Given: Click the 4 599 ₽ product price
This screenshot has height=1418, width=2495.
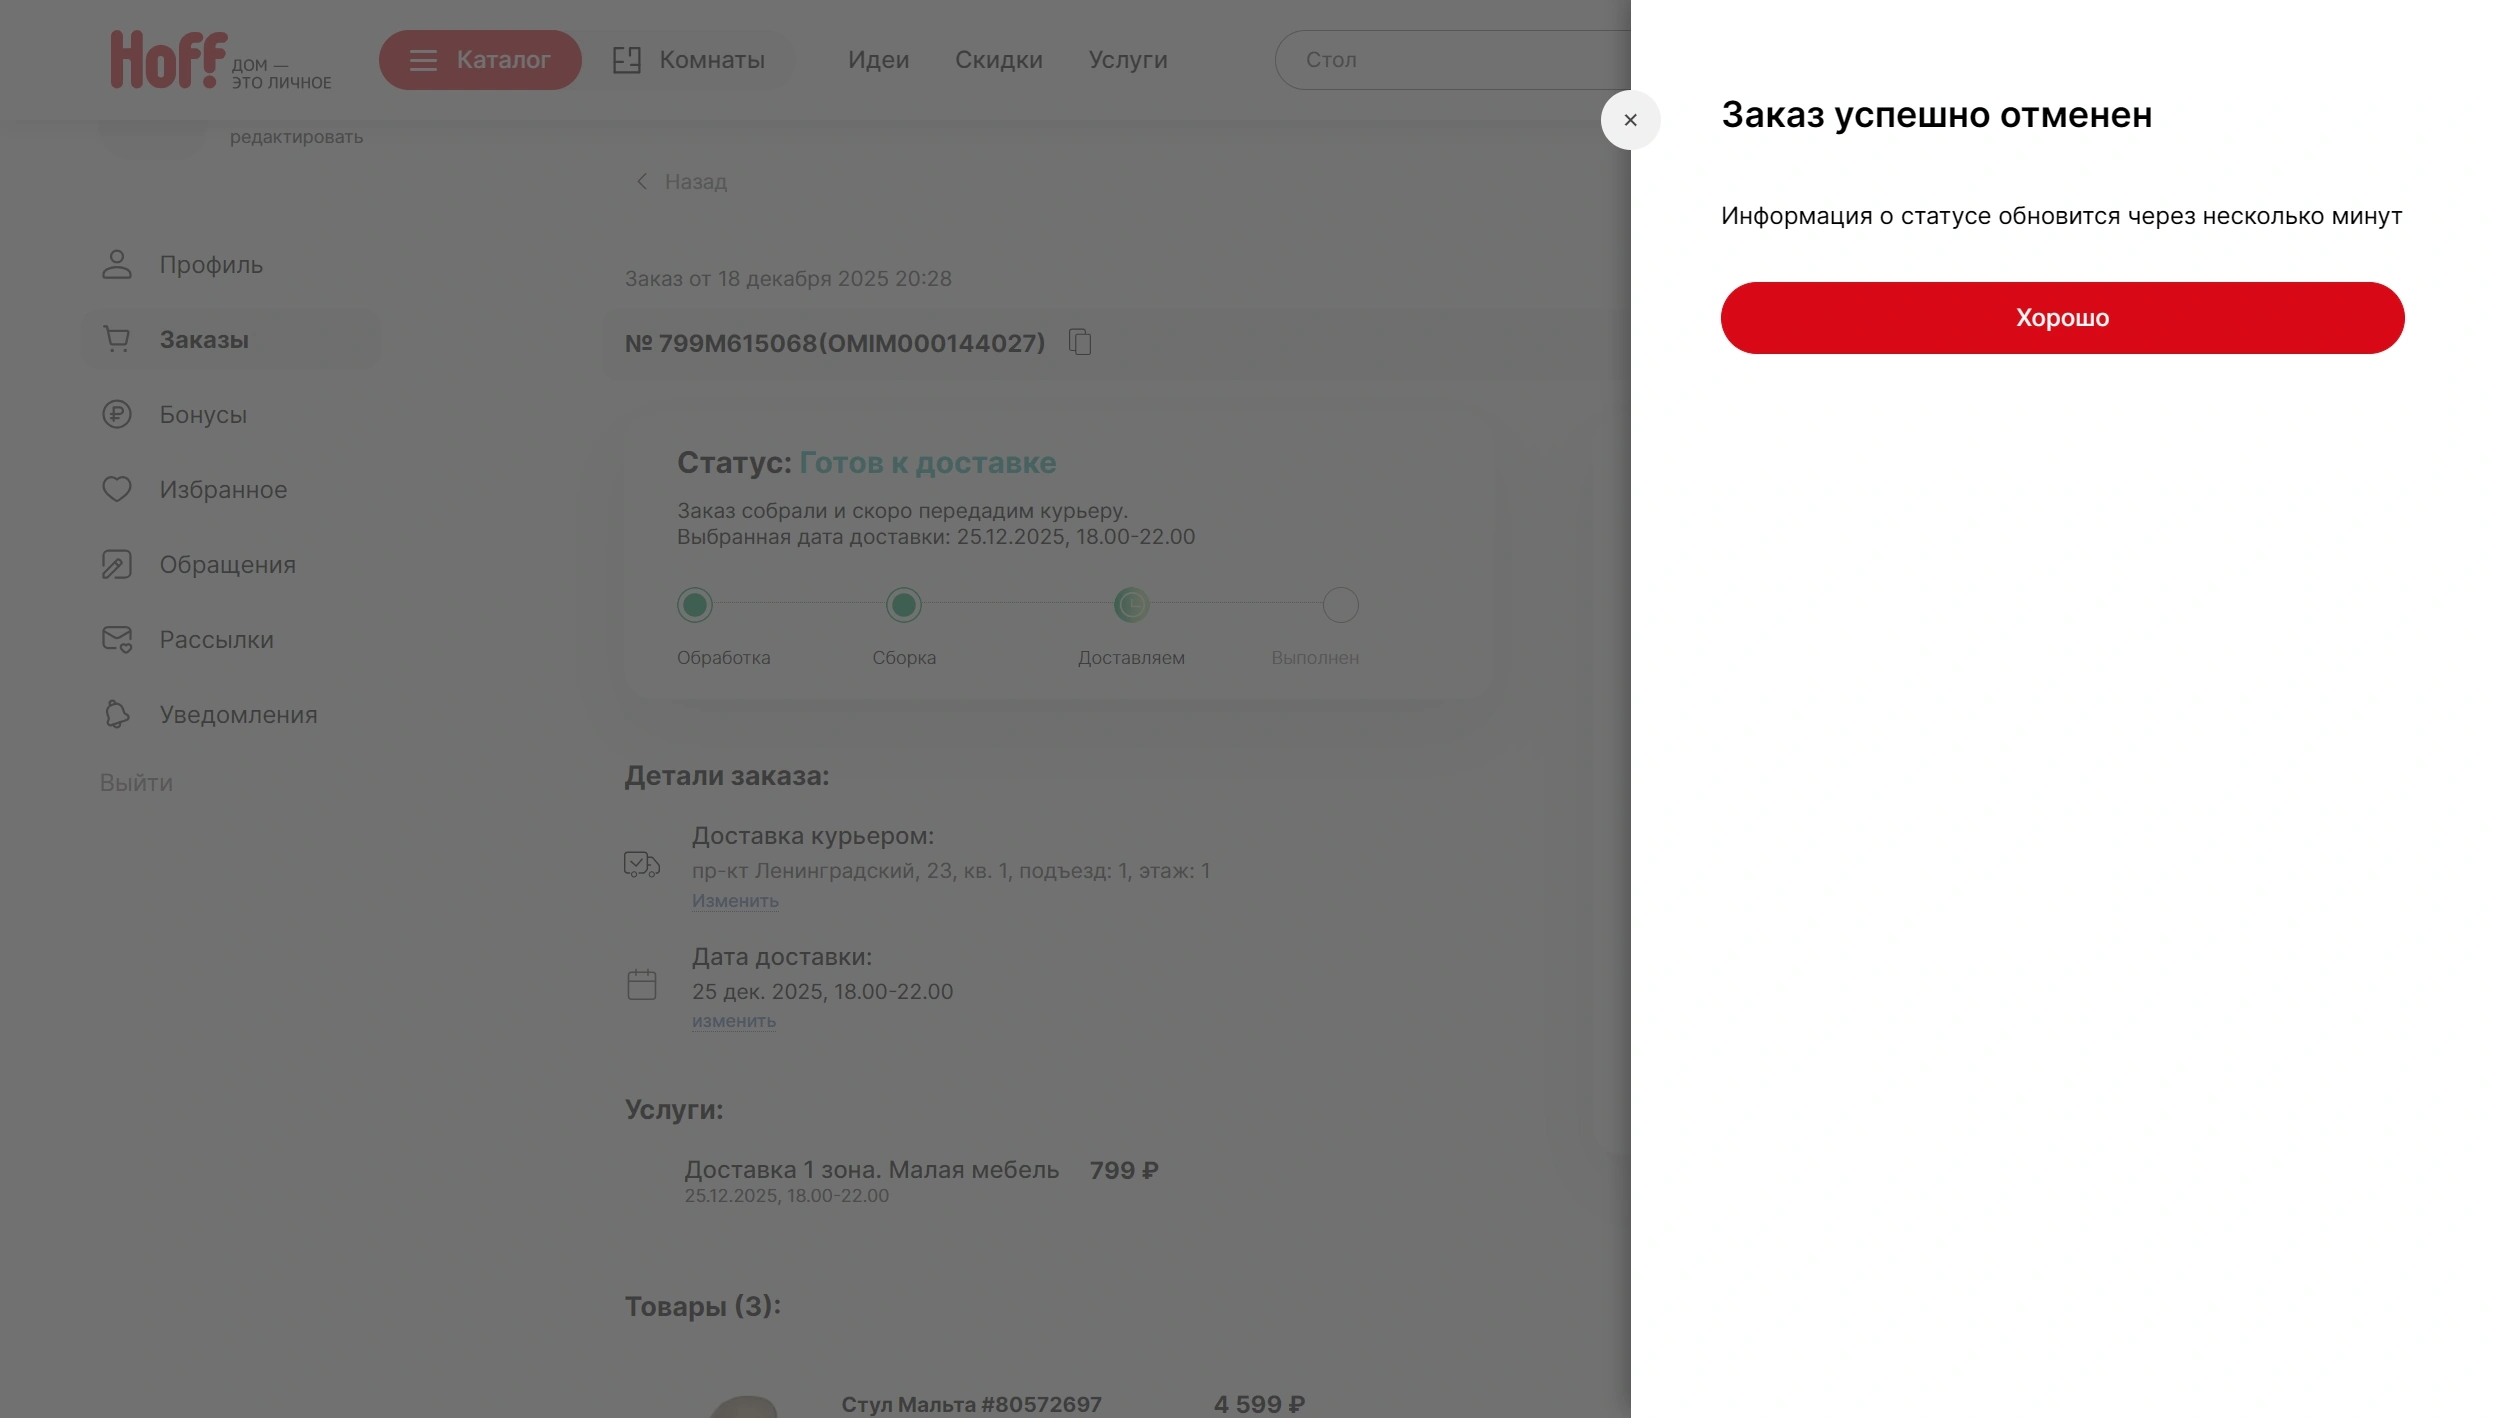Looking at the screenshot, I should pyautogui.click(x=1260, y=1404).
